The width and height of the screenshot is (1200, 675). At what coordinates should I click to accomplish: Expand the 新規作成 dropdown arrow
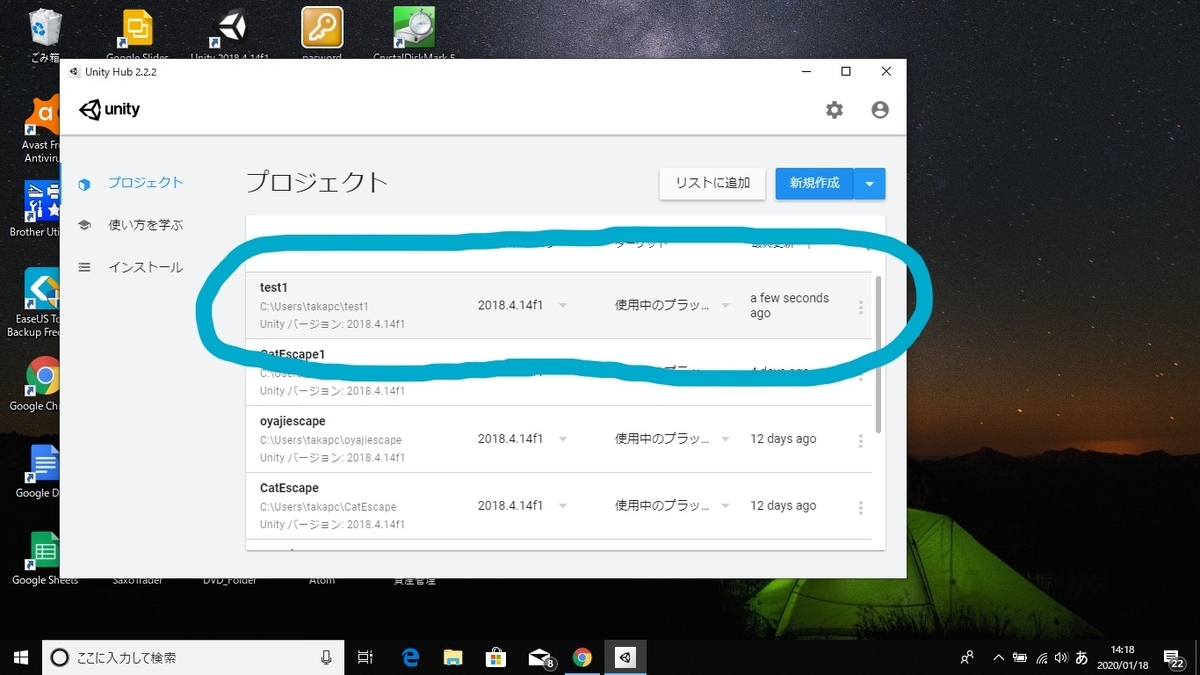[x=869, y=184]
